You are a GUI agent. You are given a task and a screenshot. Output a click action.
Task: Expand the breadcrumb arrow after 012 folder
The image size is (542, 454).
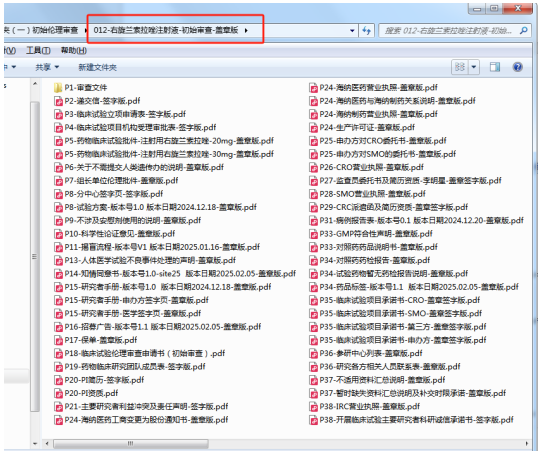pyautogui.click(x=246, y=30)
